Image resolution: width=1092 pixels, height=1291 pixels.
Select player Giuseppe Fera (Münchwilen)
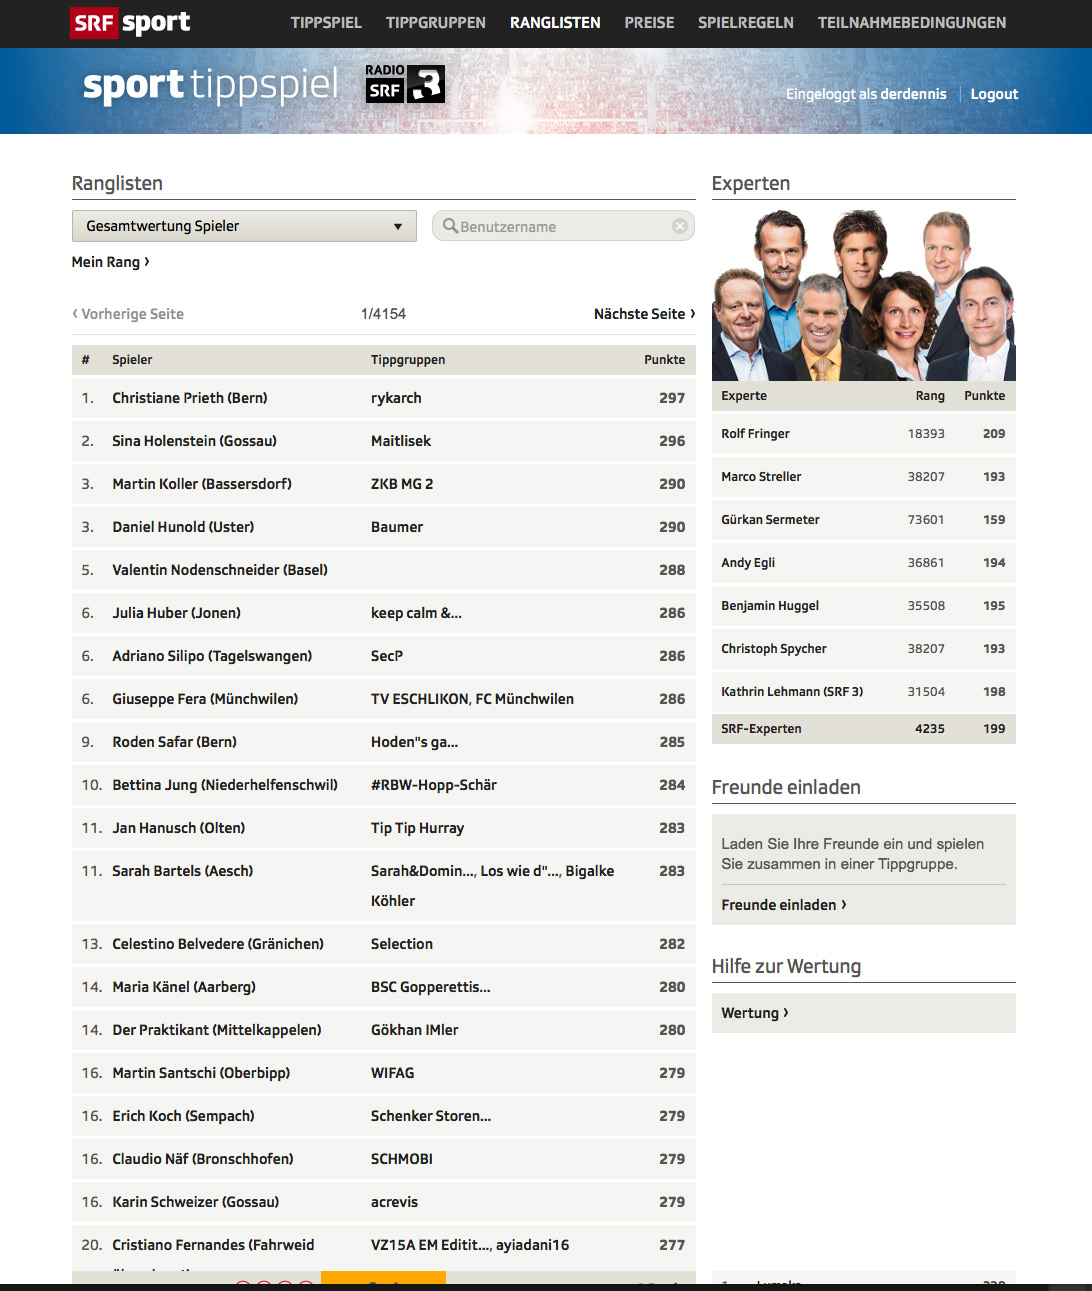tap(205, 699)
